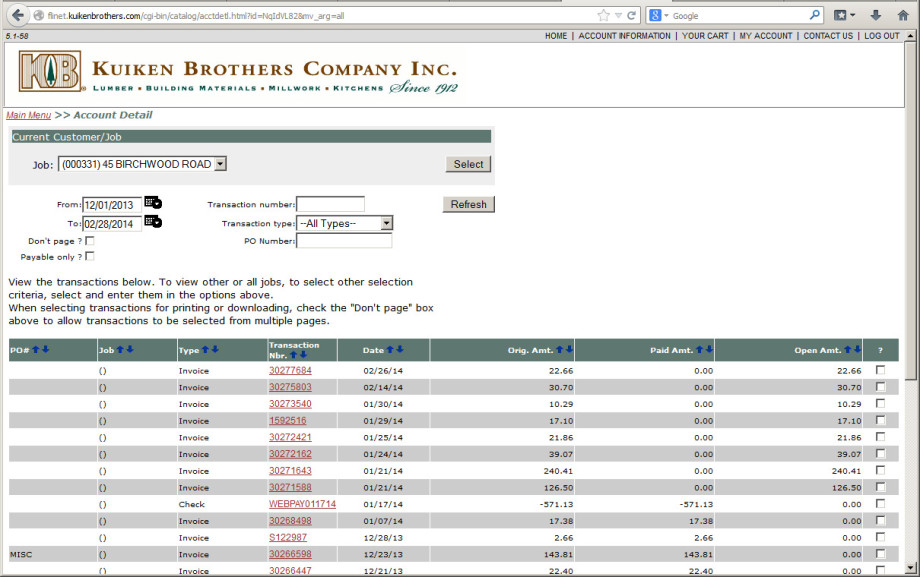Focus the PO Number field
Viewport: 920px width, 577px height.
(344, 240)
